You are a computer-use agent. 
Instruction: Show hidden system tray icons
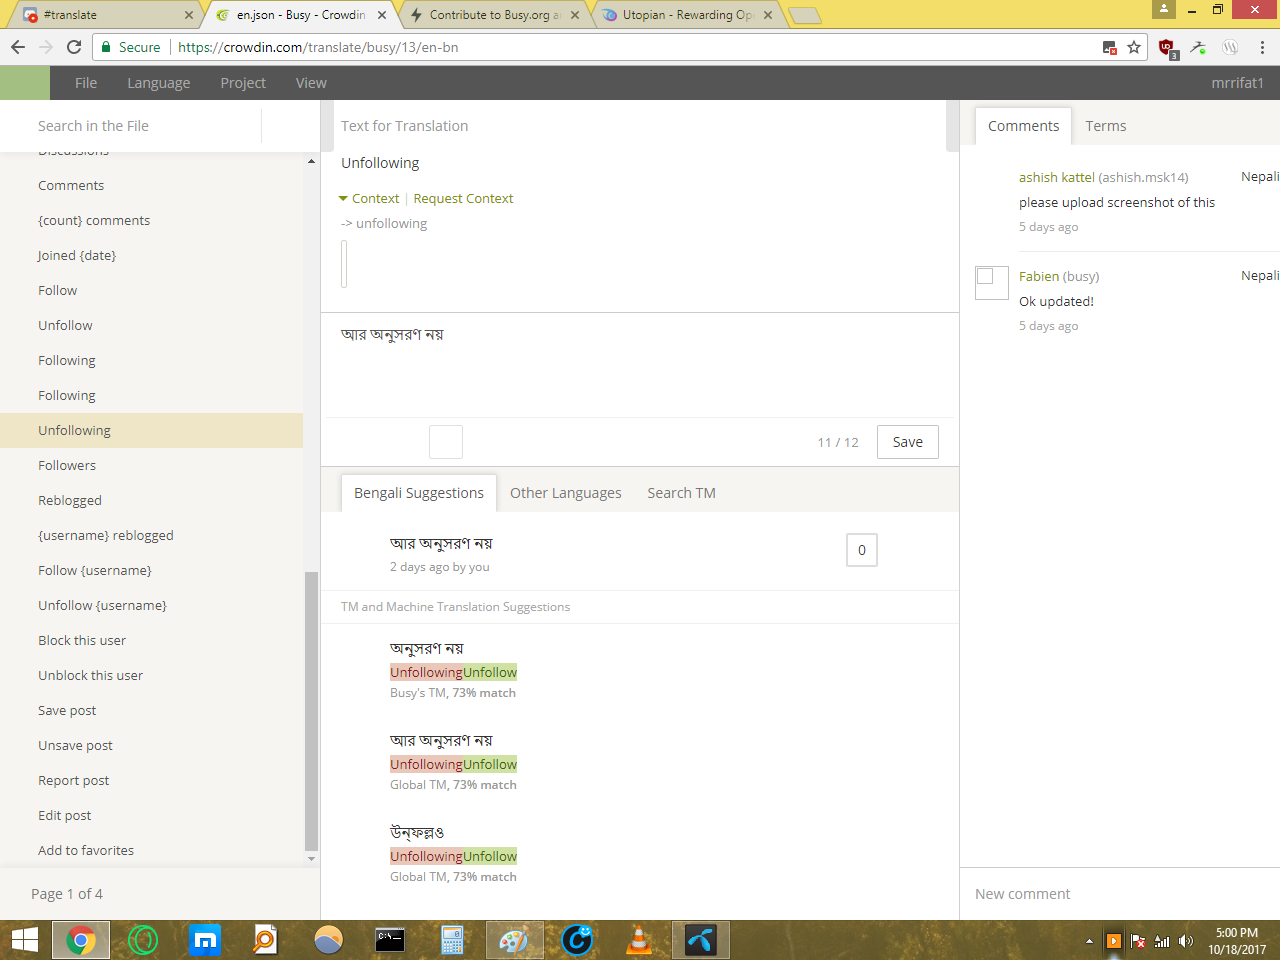tap(1089, 941)
